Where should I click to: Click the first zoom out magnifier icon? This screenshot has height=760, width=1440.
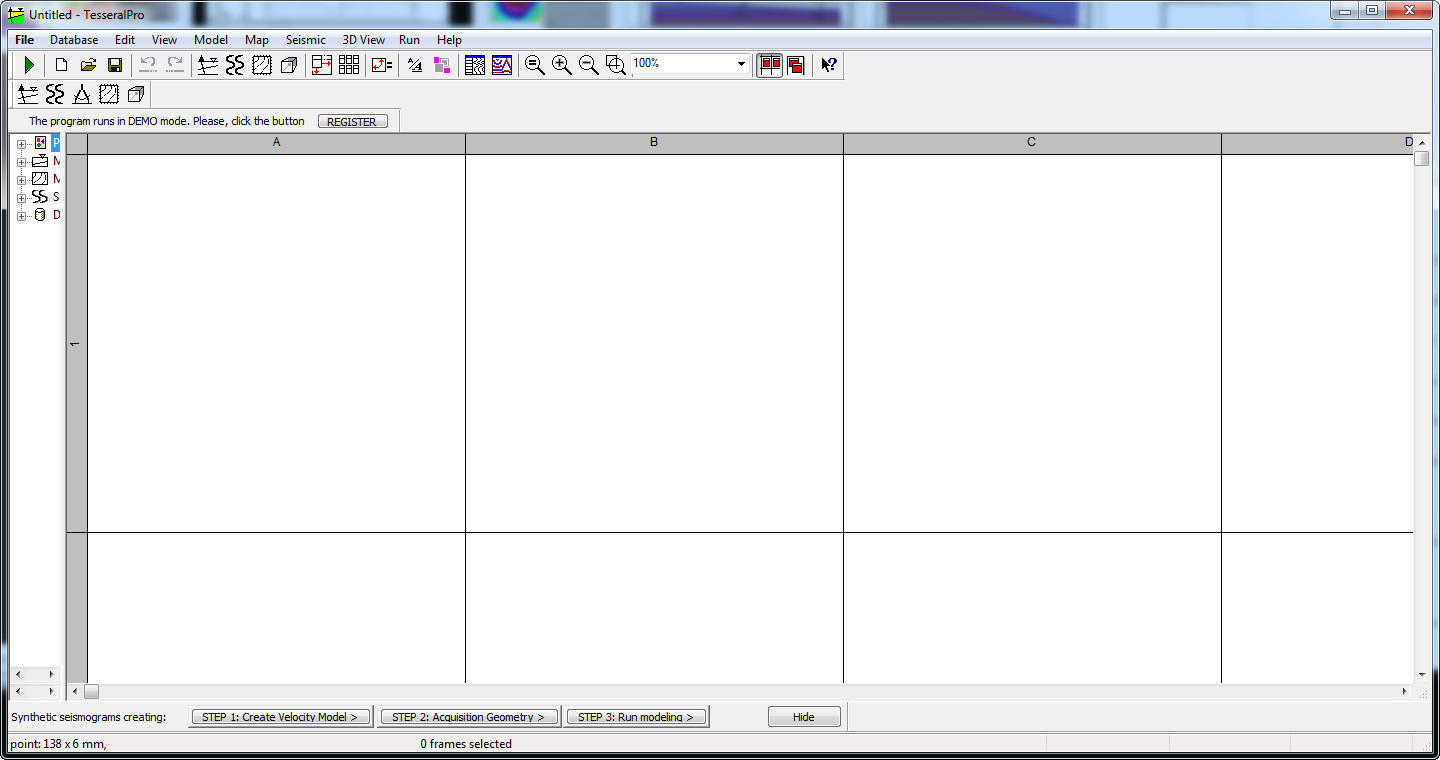point(535,65)
